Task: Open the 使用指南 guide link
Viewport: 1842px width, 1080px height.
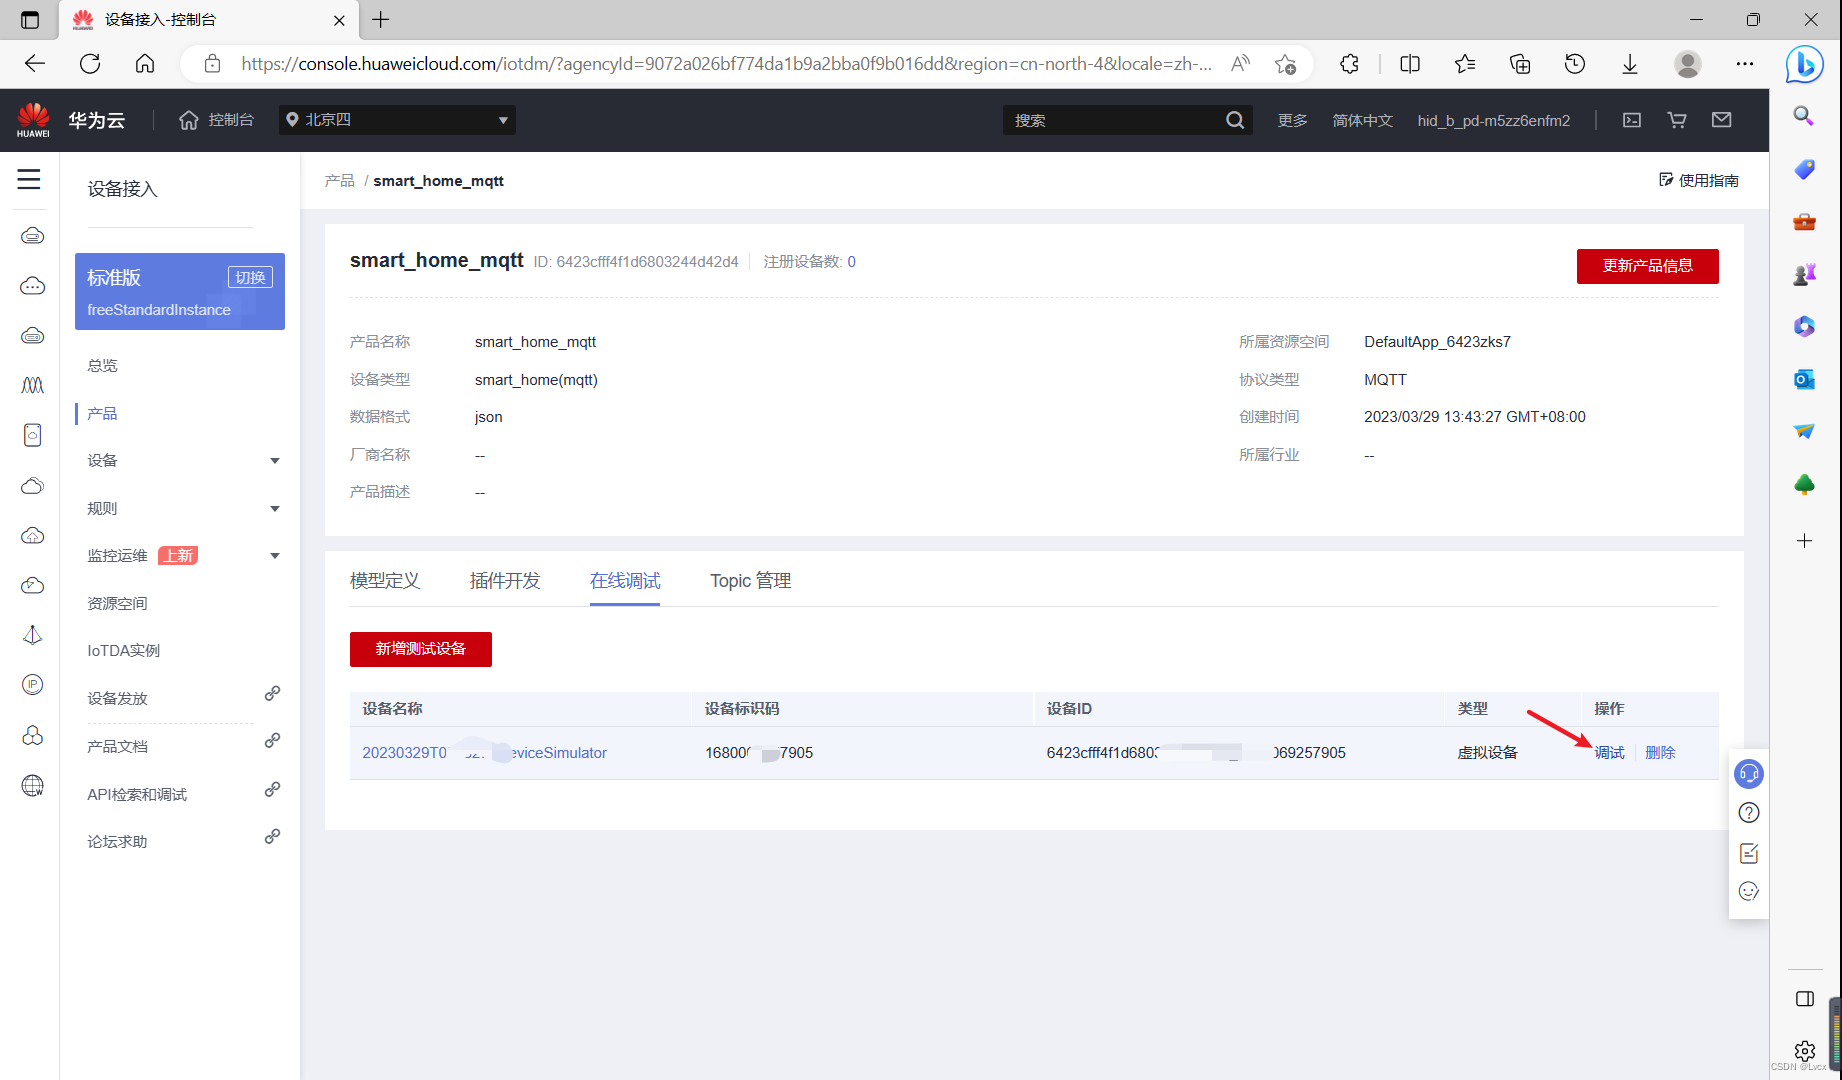Action: pos(1699,180)
